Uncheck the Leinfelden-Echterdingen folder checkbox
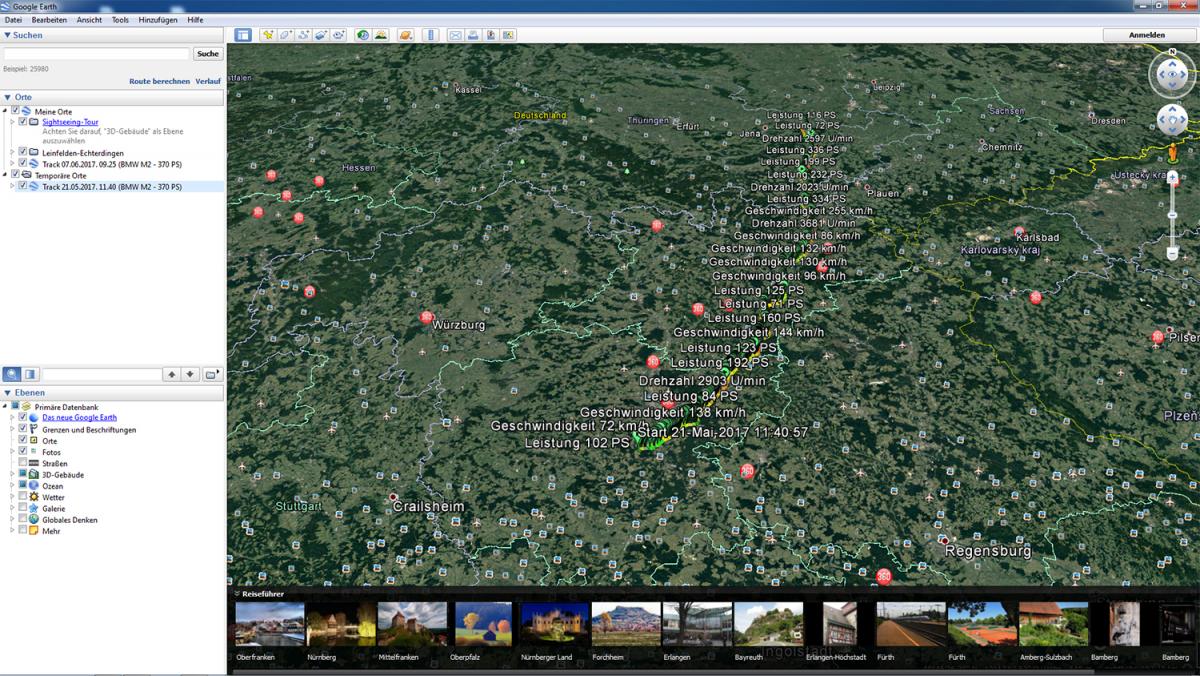This screenshot has width=1200, height=676. click(x=23, y=153)
